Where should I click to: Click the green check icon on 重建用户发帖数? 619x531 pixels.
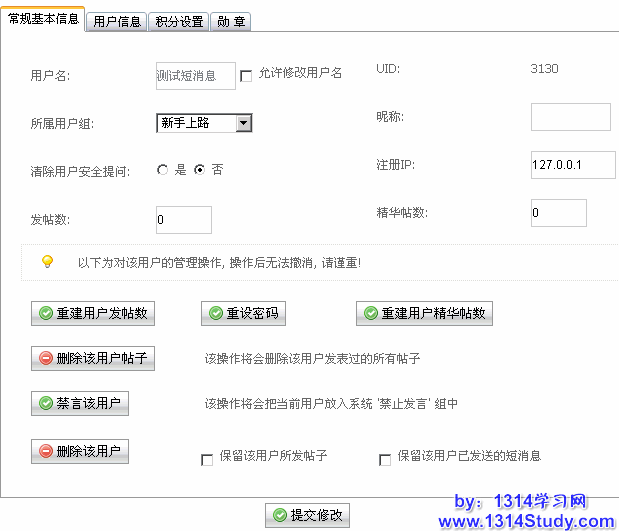(x=45, y=313)
